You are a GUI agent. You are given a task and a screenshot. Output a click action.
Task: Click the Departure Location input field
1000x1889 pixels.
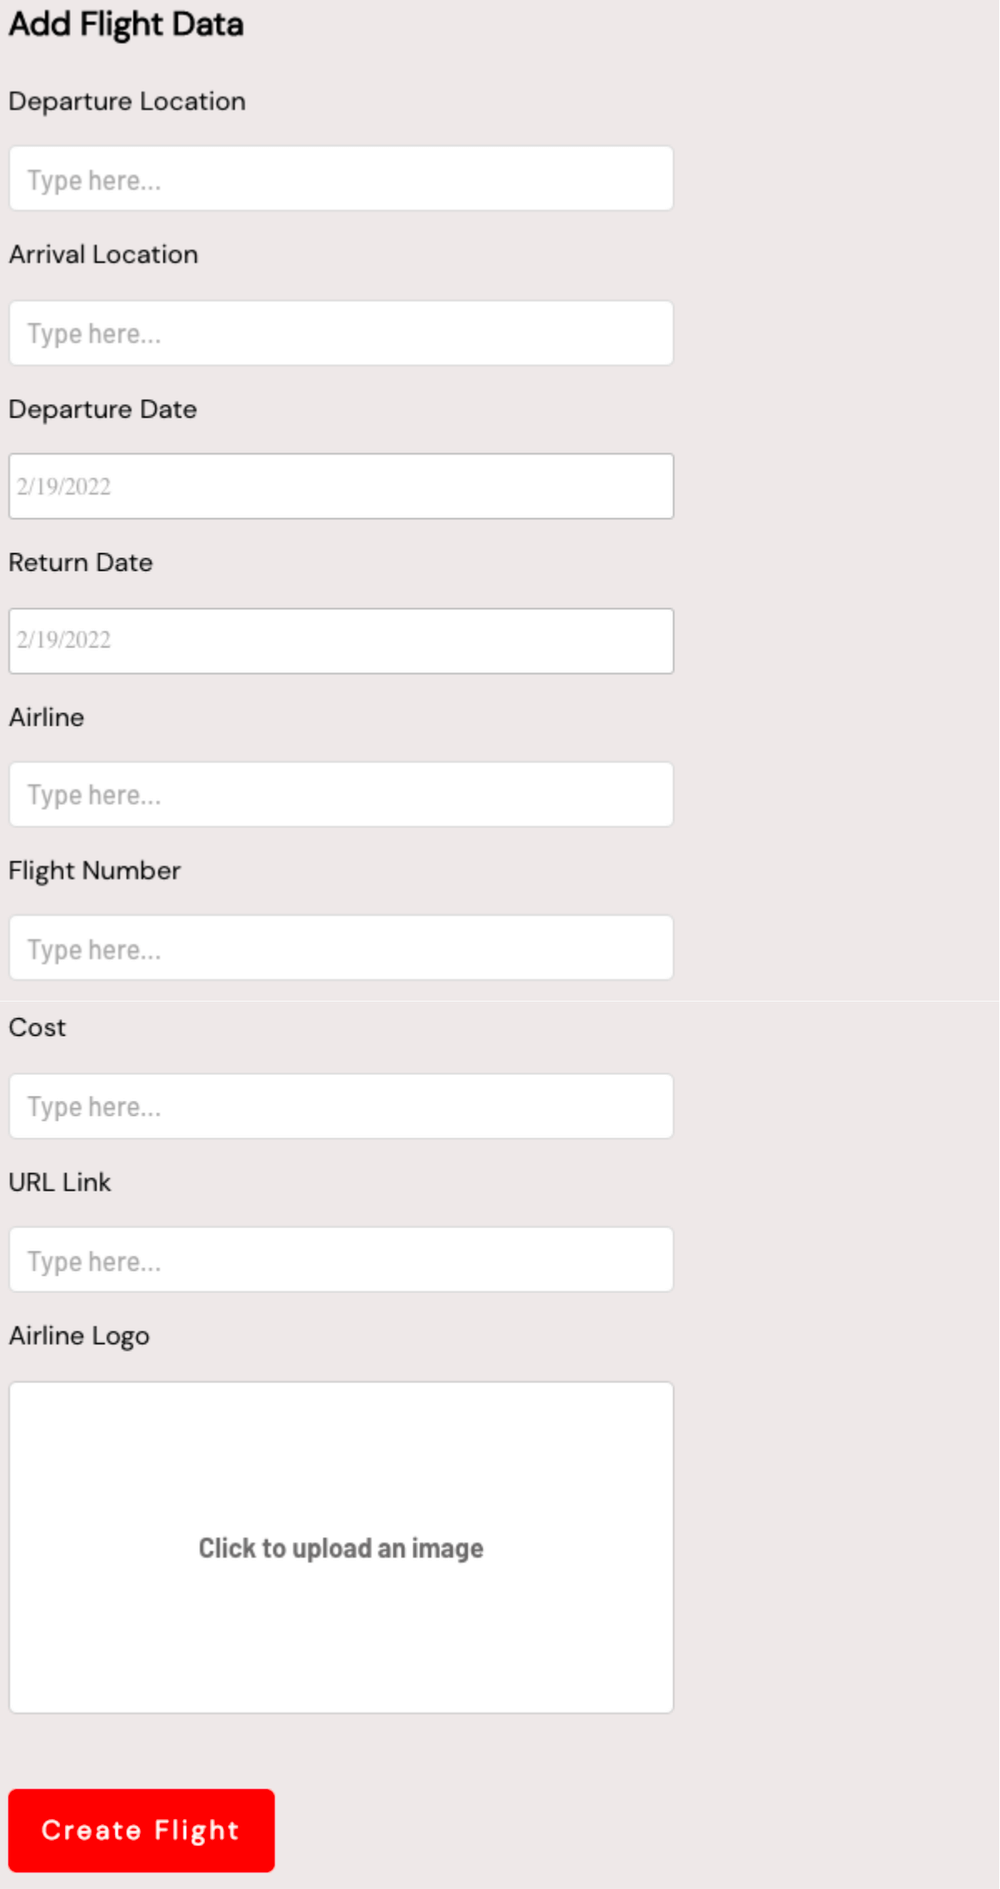click(341, 179)
